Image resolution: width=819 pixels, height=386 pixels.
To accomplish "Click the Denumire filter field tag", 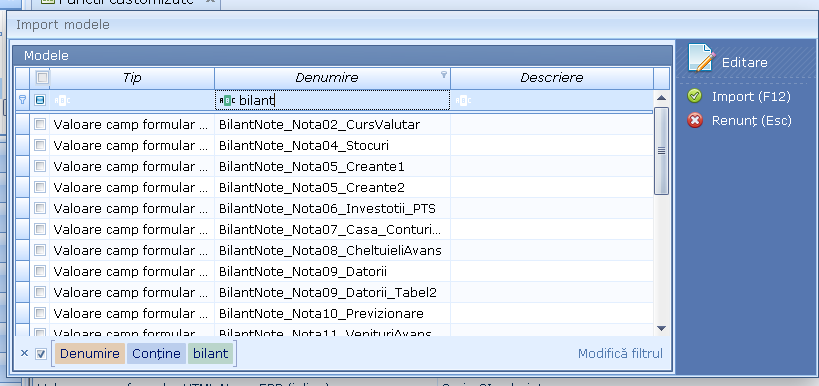I will point(90,354).
